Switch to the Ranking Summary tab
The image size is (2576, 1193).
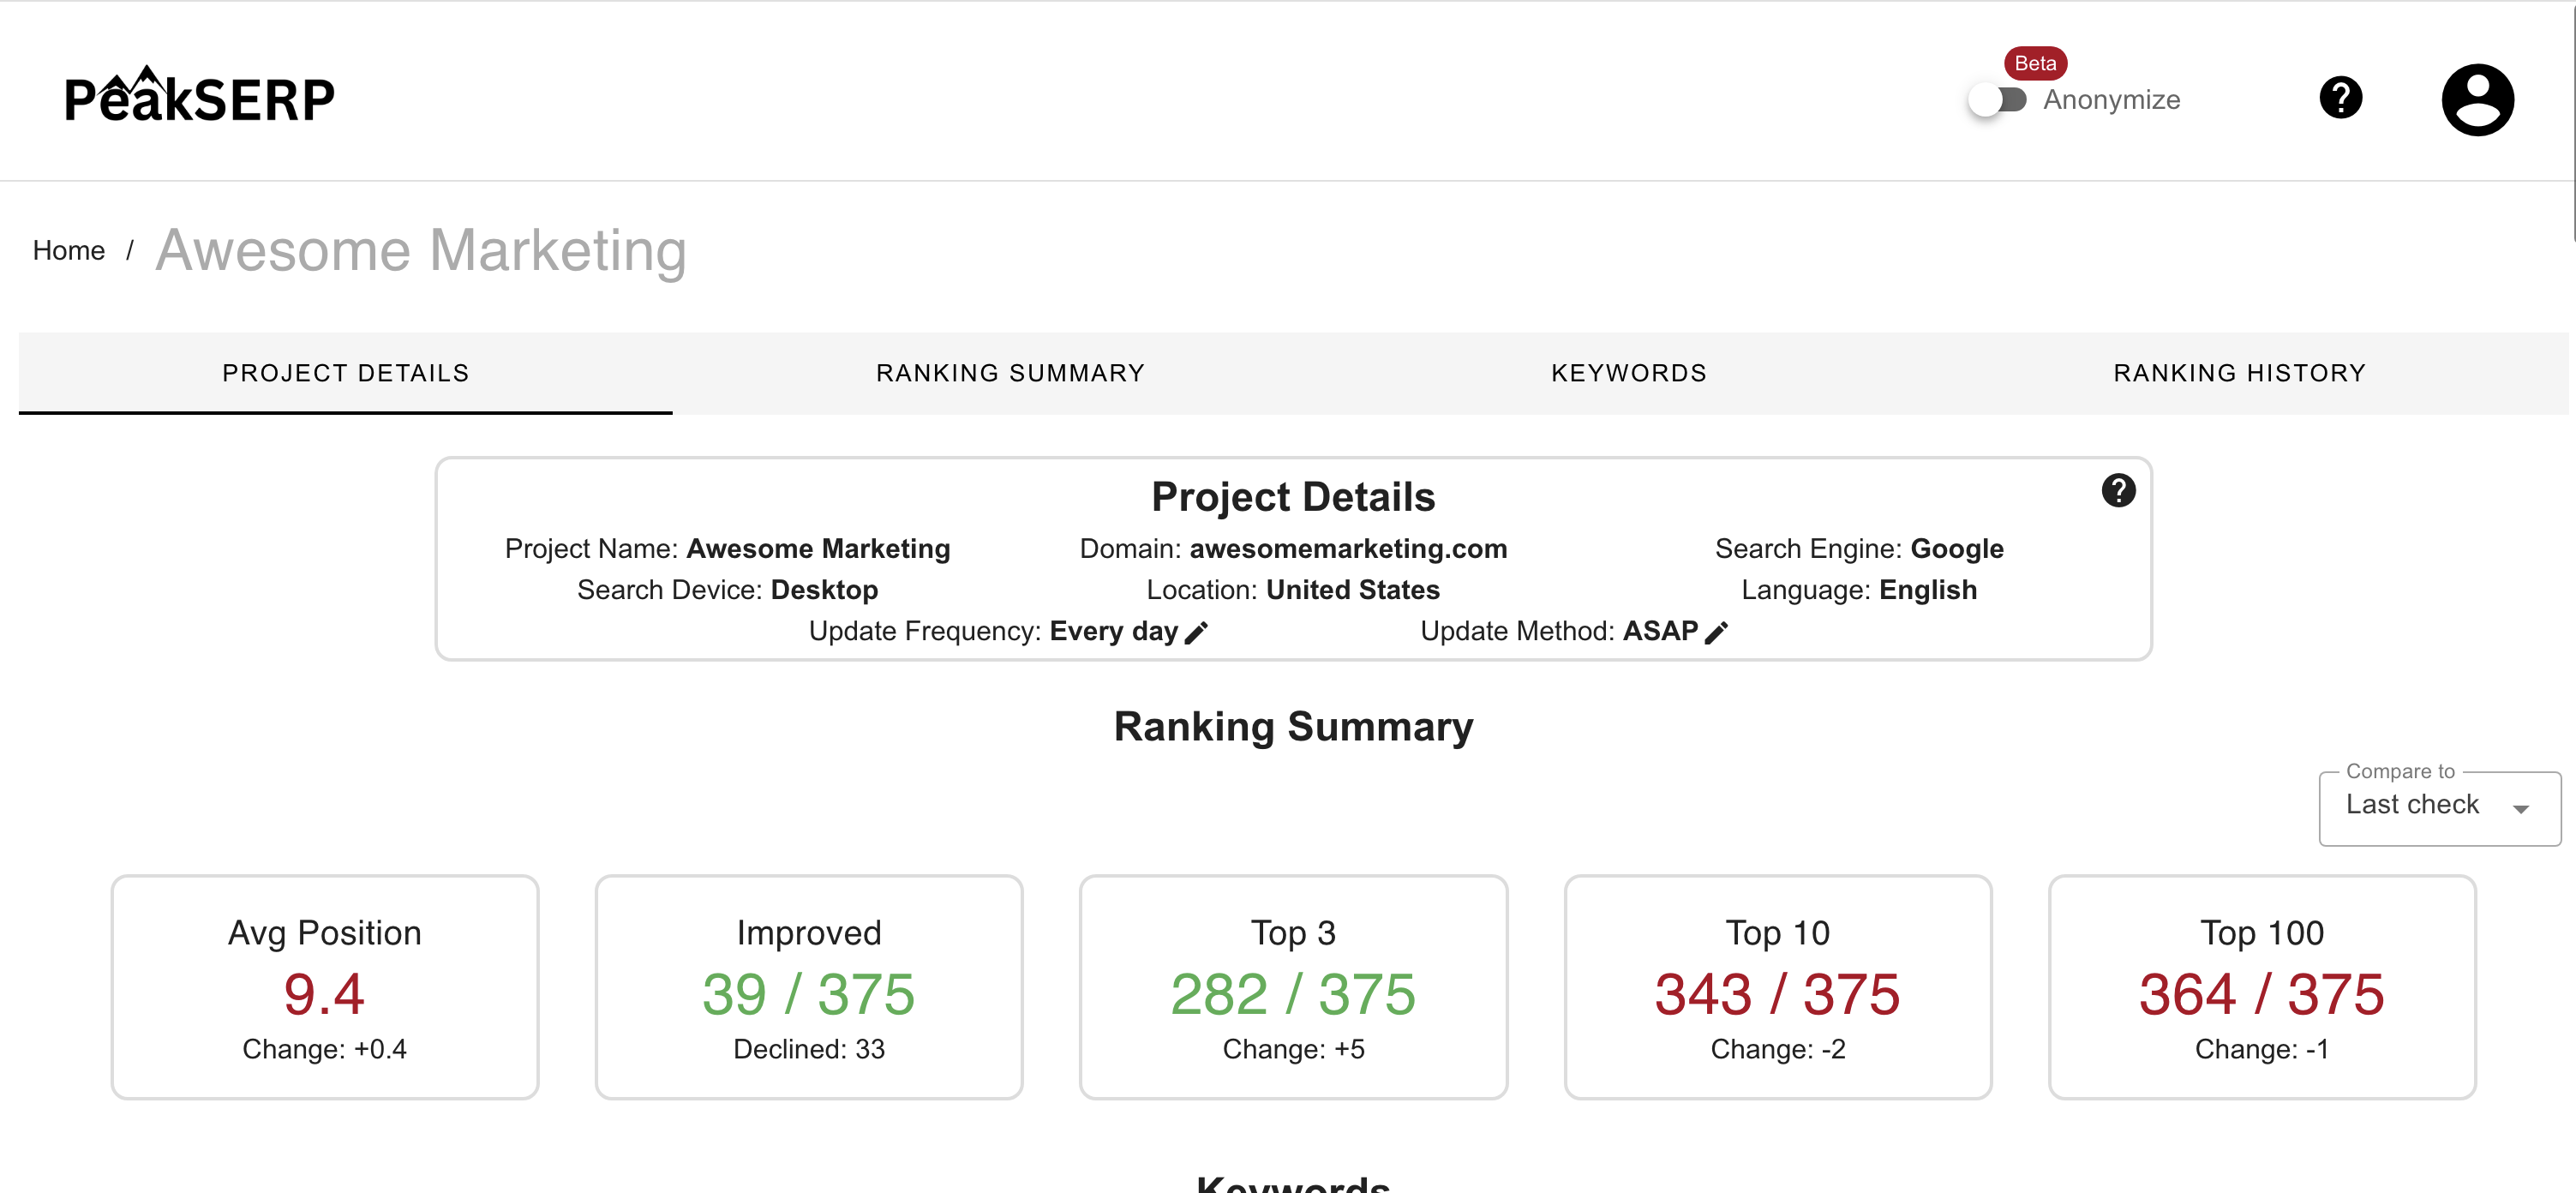1010,373
